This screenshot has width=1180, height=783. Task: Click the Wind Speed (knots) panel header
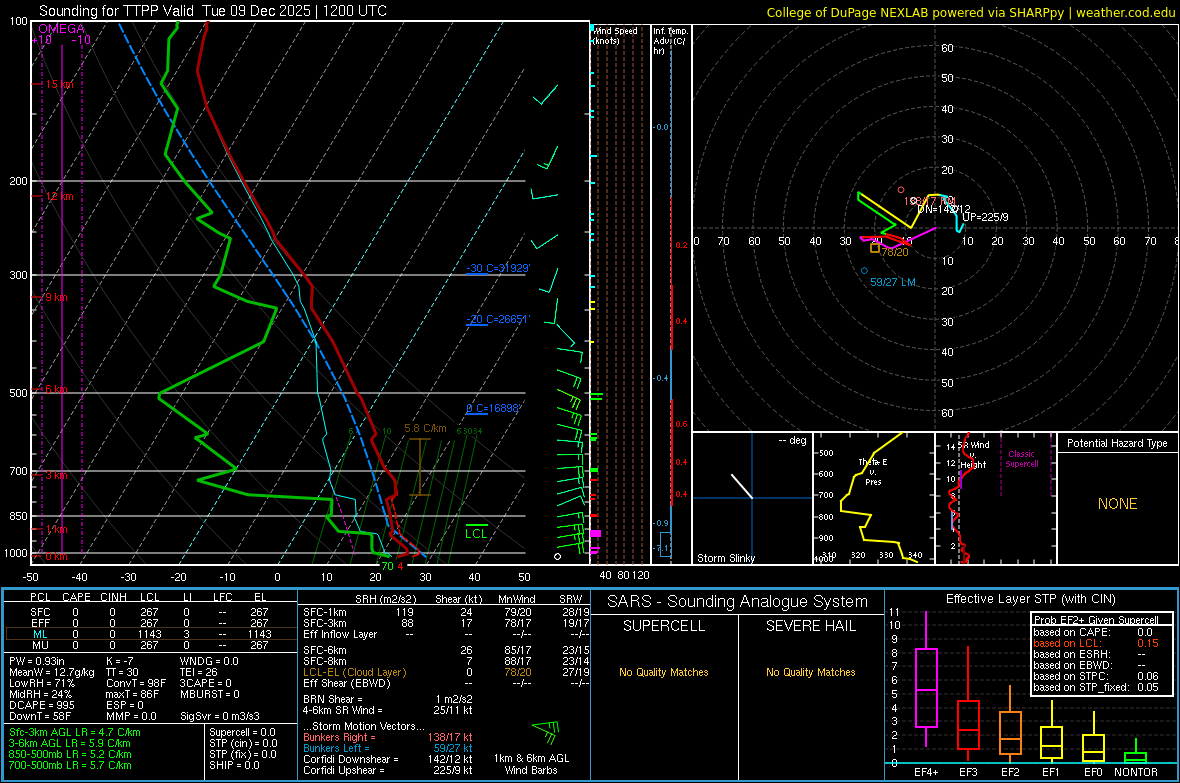616,35
